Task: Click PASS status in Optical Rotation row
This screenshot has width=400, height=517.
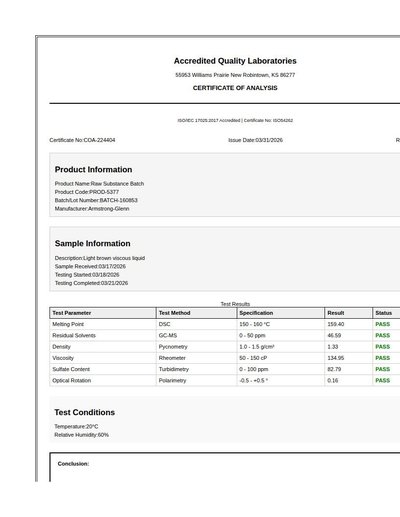Action: (x=382, y=381)
